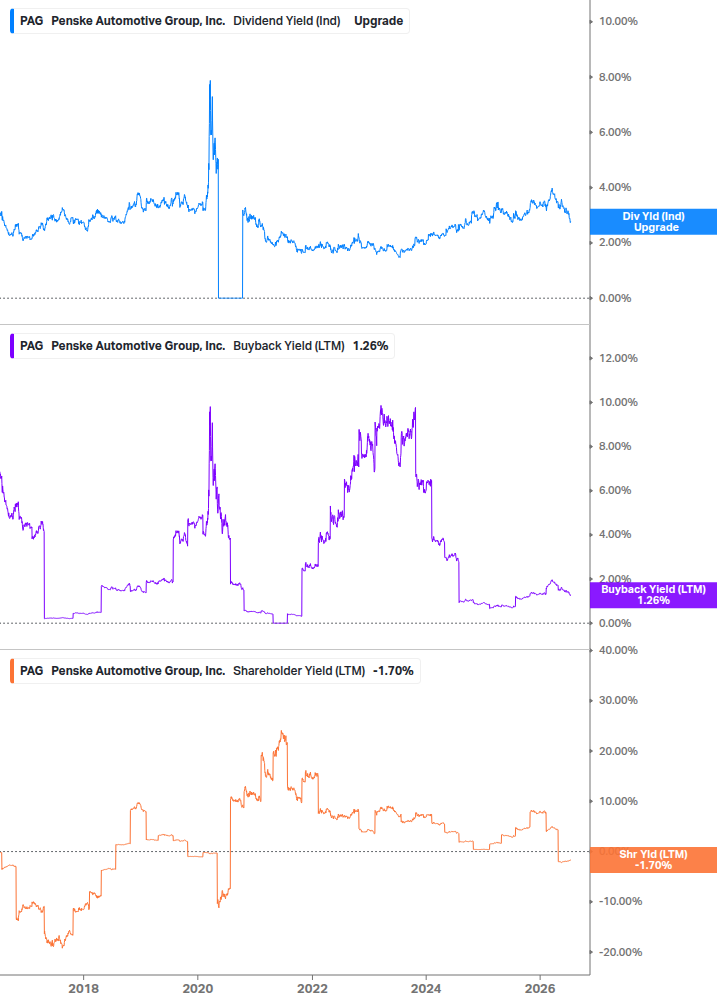717x1005 pixels.
Task: Click the blue Div Yld (Ind) Upgrade axis tag
Action: click(x=653, y=222)
